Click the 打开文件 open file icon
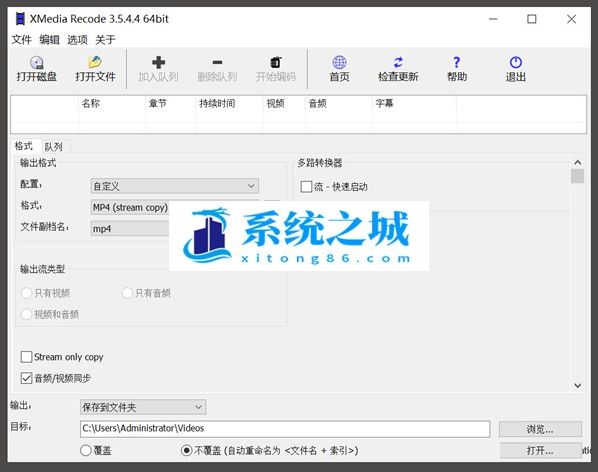598x472 pixels. pyautogui.click(x=95, y=62)
